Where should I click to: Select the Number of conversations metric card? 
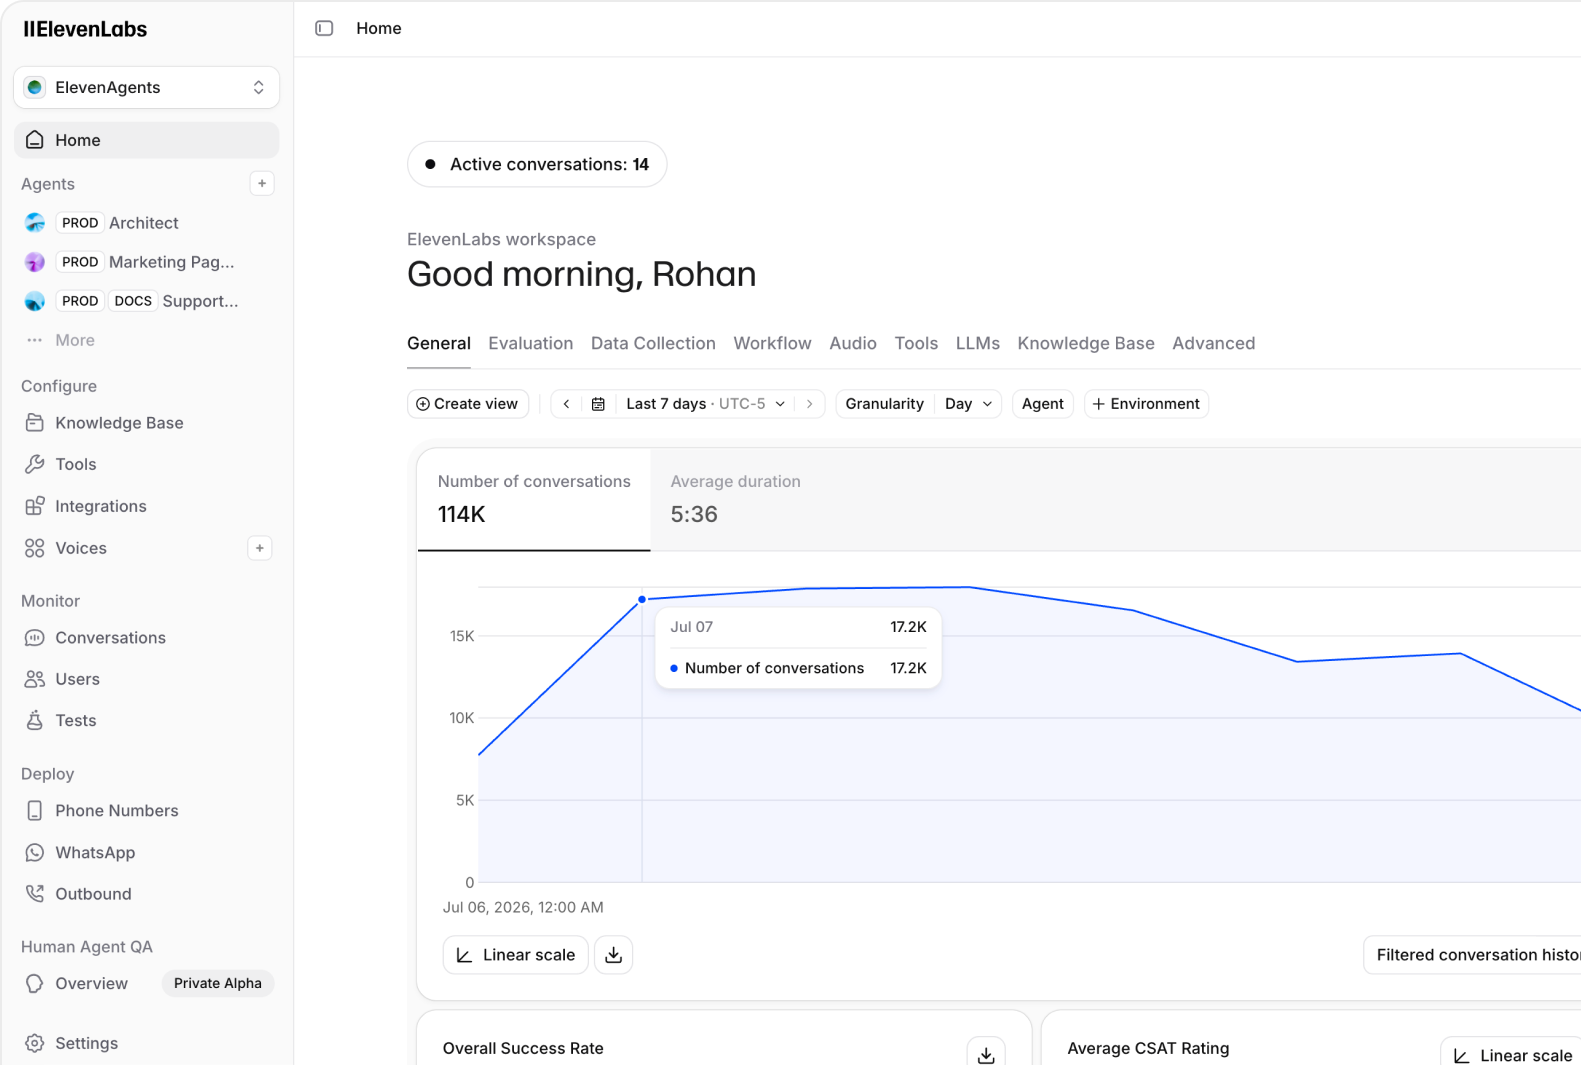[534, 499]
